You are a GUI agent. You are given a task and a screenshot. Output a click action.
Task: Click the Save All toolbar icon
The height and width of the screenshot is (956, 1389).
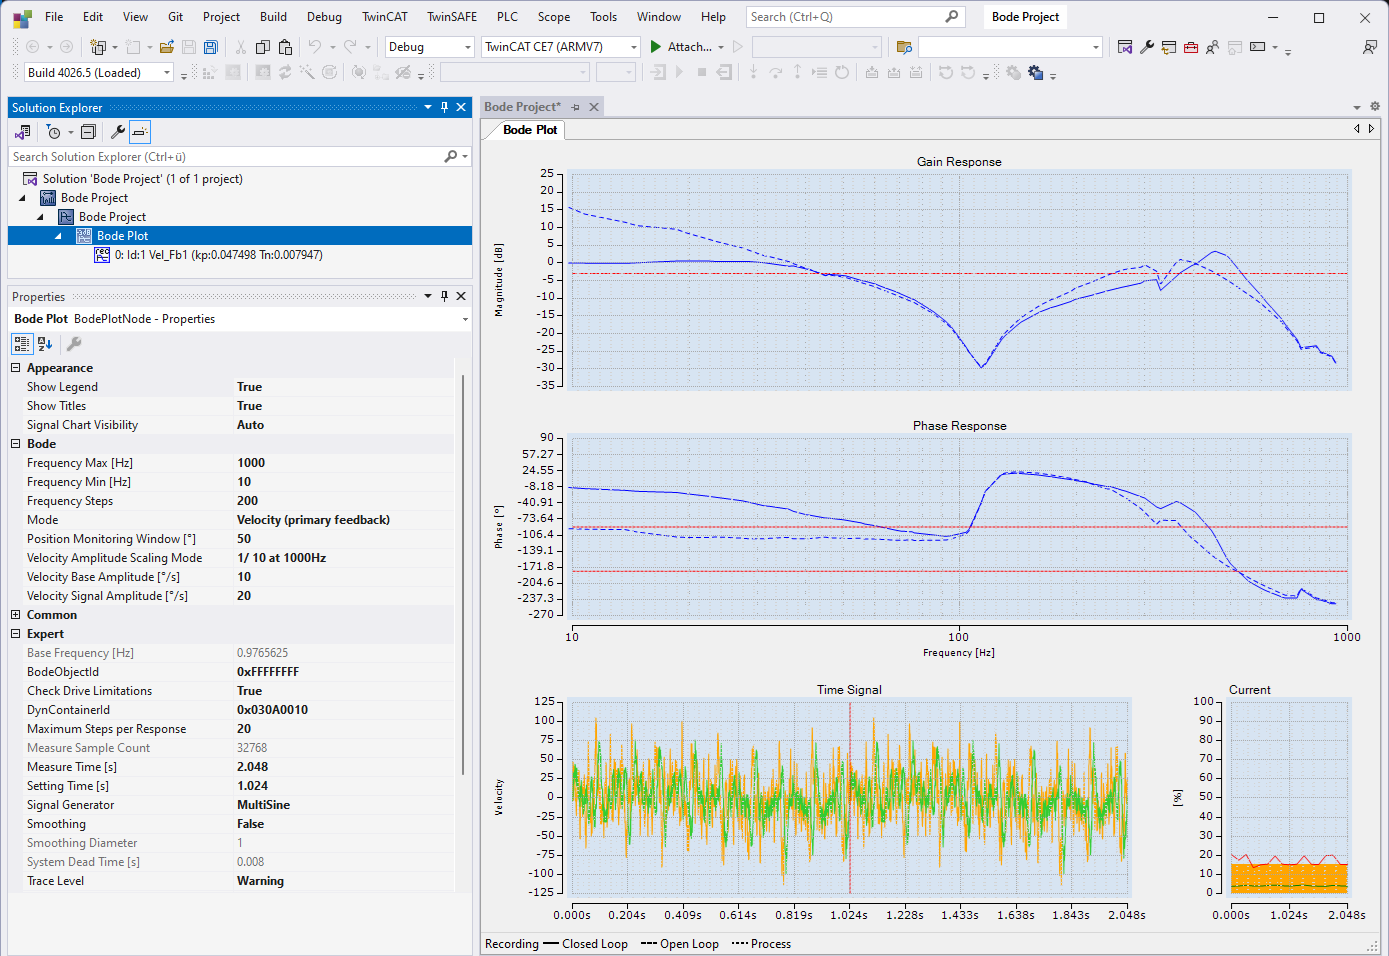pyautogui.click(x=211, y=47)
